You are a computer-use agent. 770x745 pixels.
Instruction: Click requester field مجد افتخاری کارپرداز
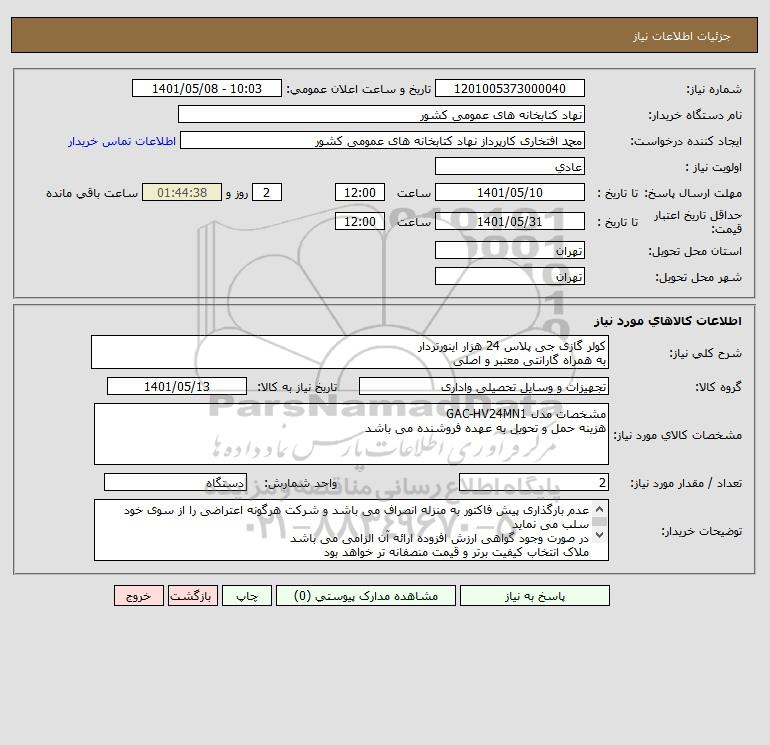click(382, 140)
